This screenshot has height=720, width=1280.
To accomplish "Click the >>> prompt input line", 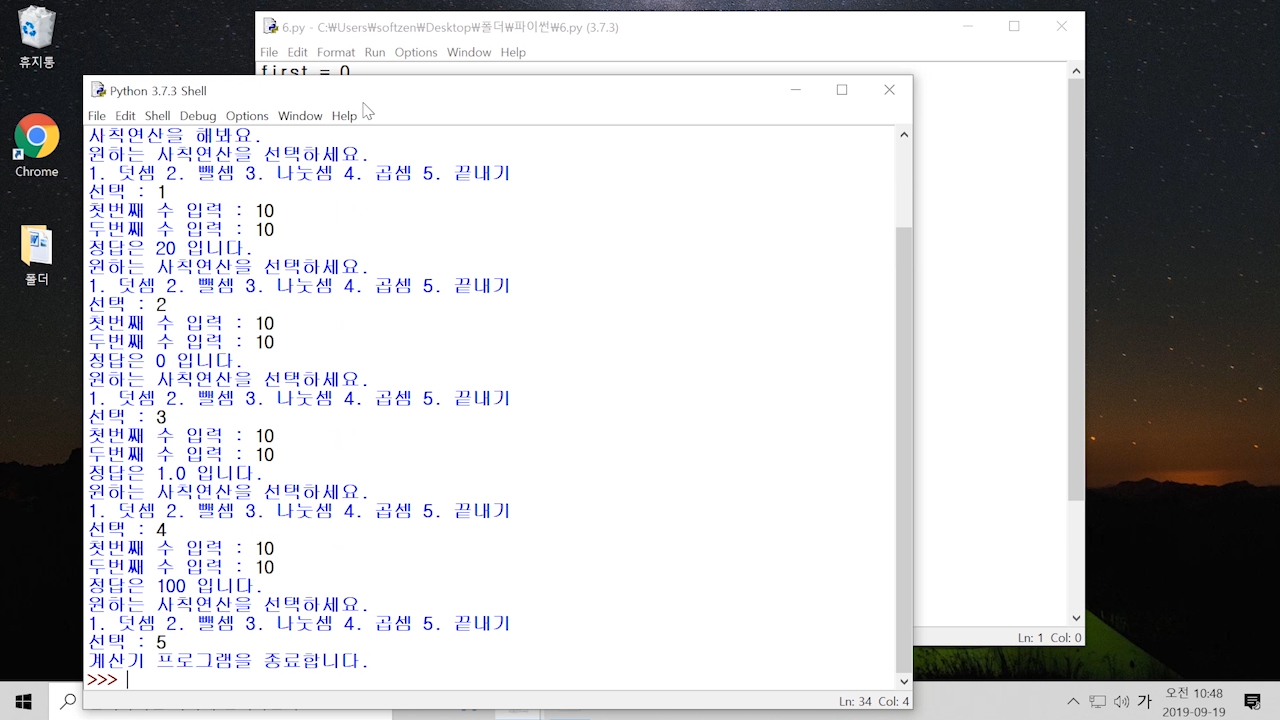I will coord(490,680).
